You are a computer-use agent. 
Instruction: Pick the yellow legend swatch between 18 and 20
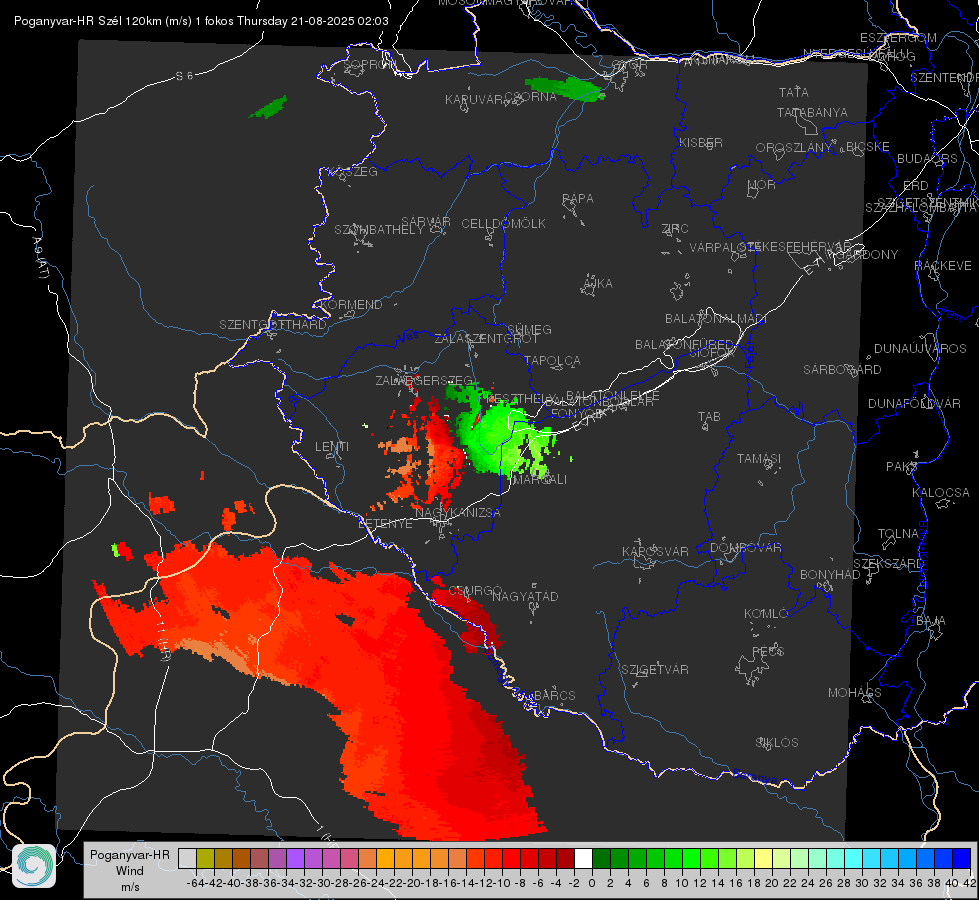tap(763, 858)
